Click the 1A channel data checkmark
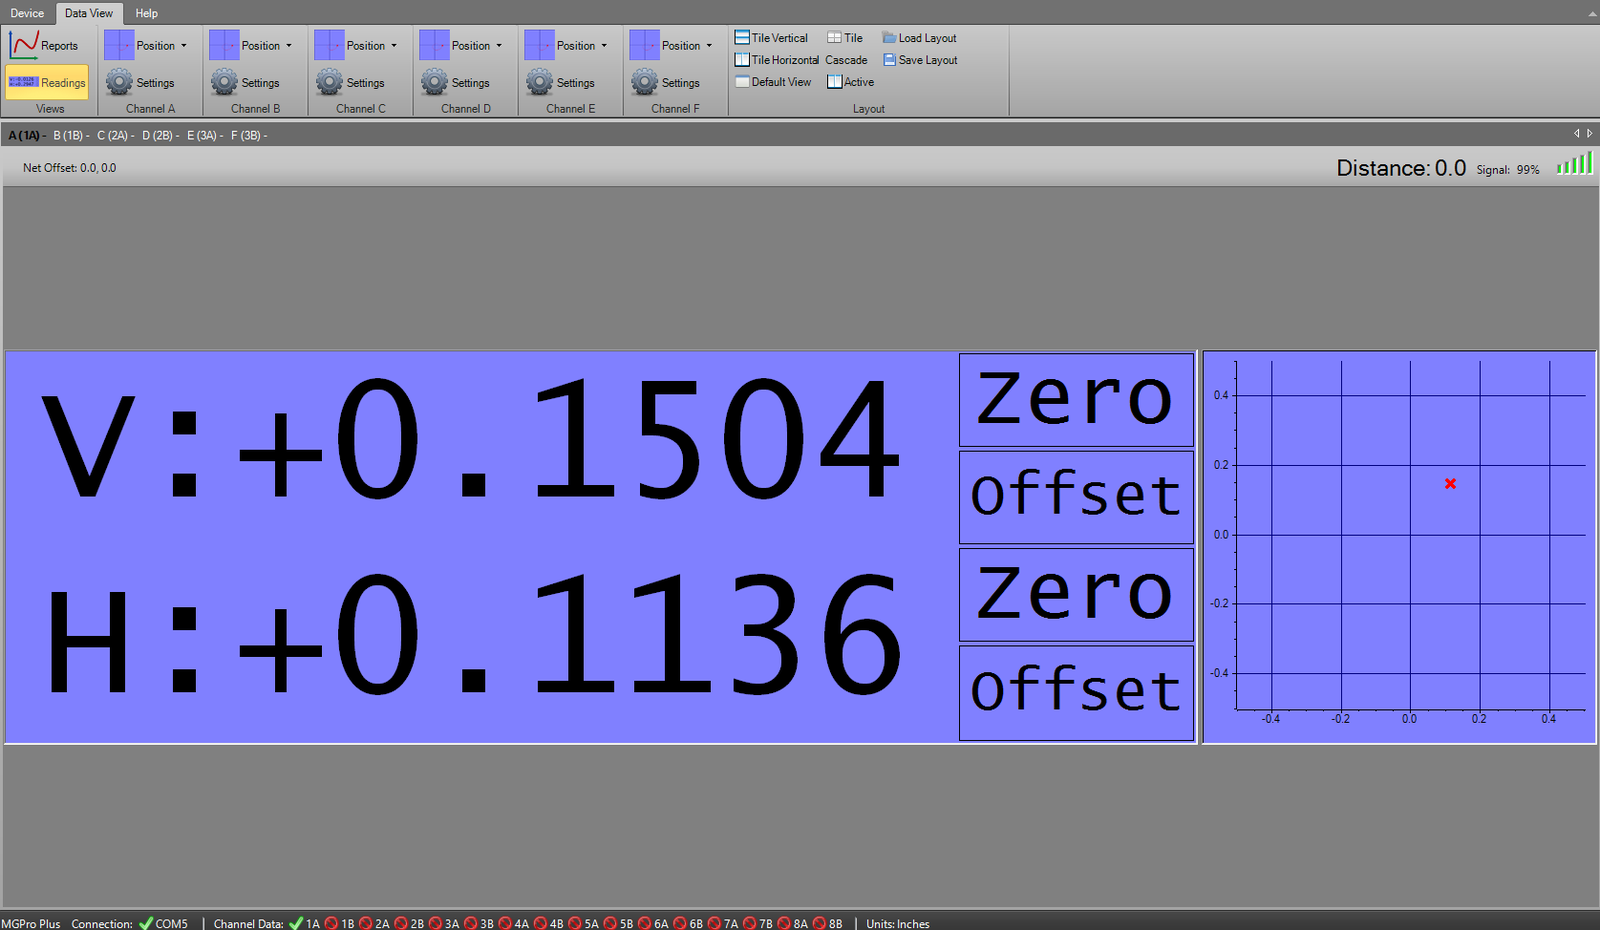 click(x=296, y=923)
